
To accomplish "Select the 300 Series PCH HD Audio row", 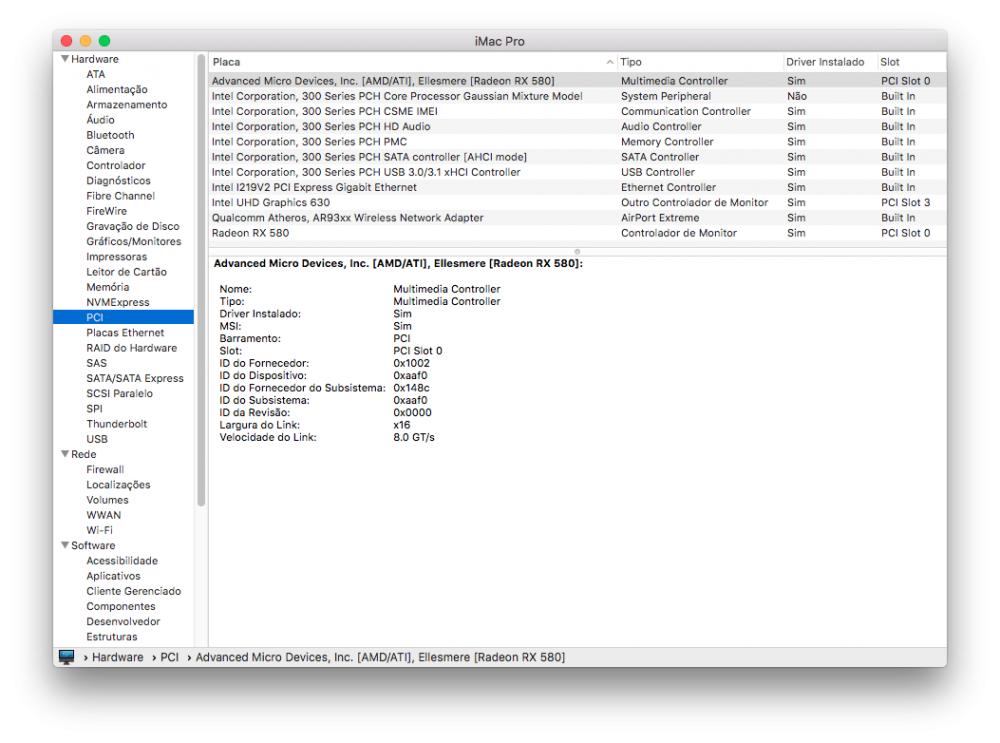I will 577,127.
